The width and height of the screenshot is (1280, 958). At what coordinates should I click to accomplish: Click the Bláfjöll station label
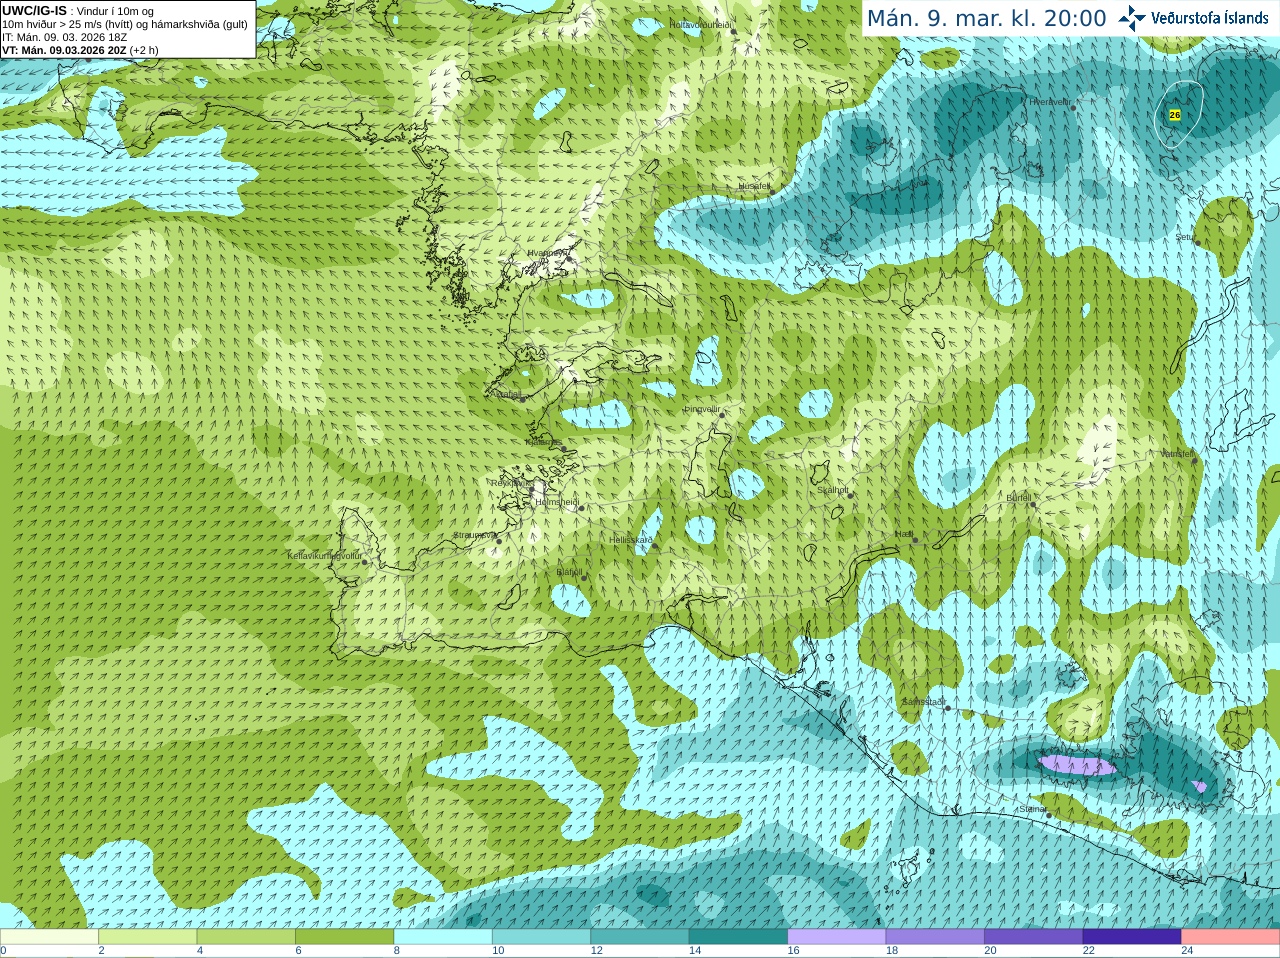click(x=570, y=572)
